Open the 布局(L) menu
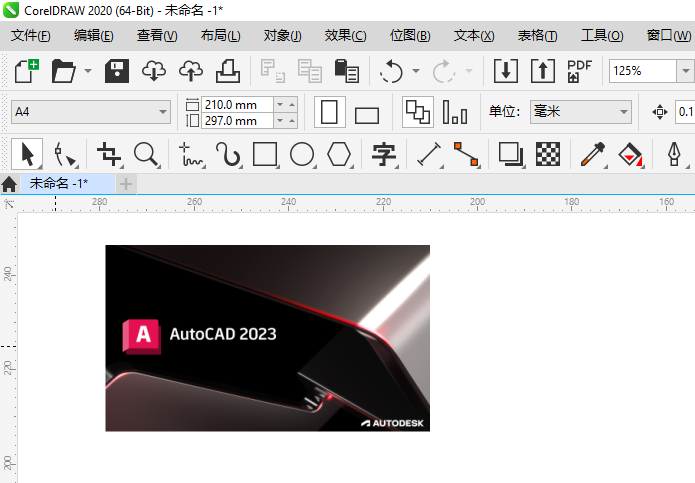695x483 pixels. point(220,35)
